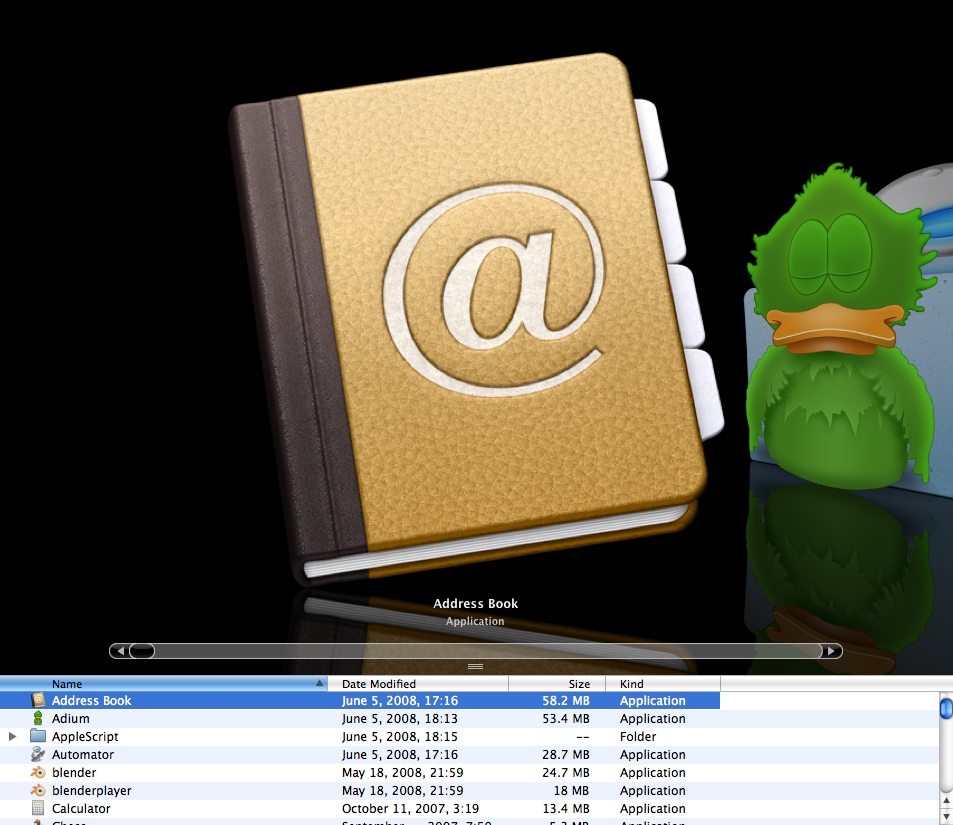
Task: Click the Cover Flow horizontal scroll thumb
Action: (x=142, y=651)
